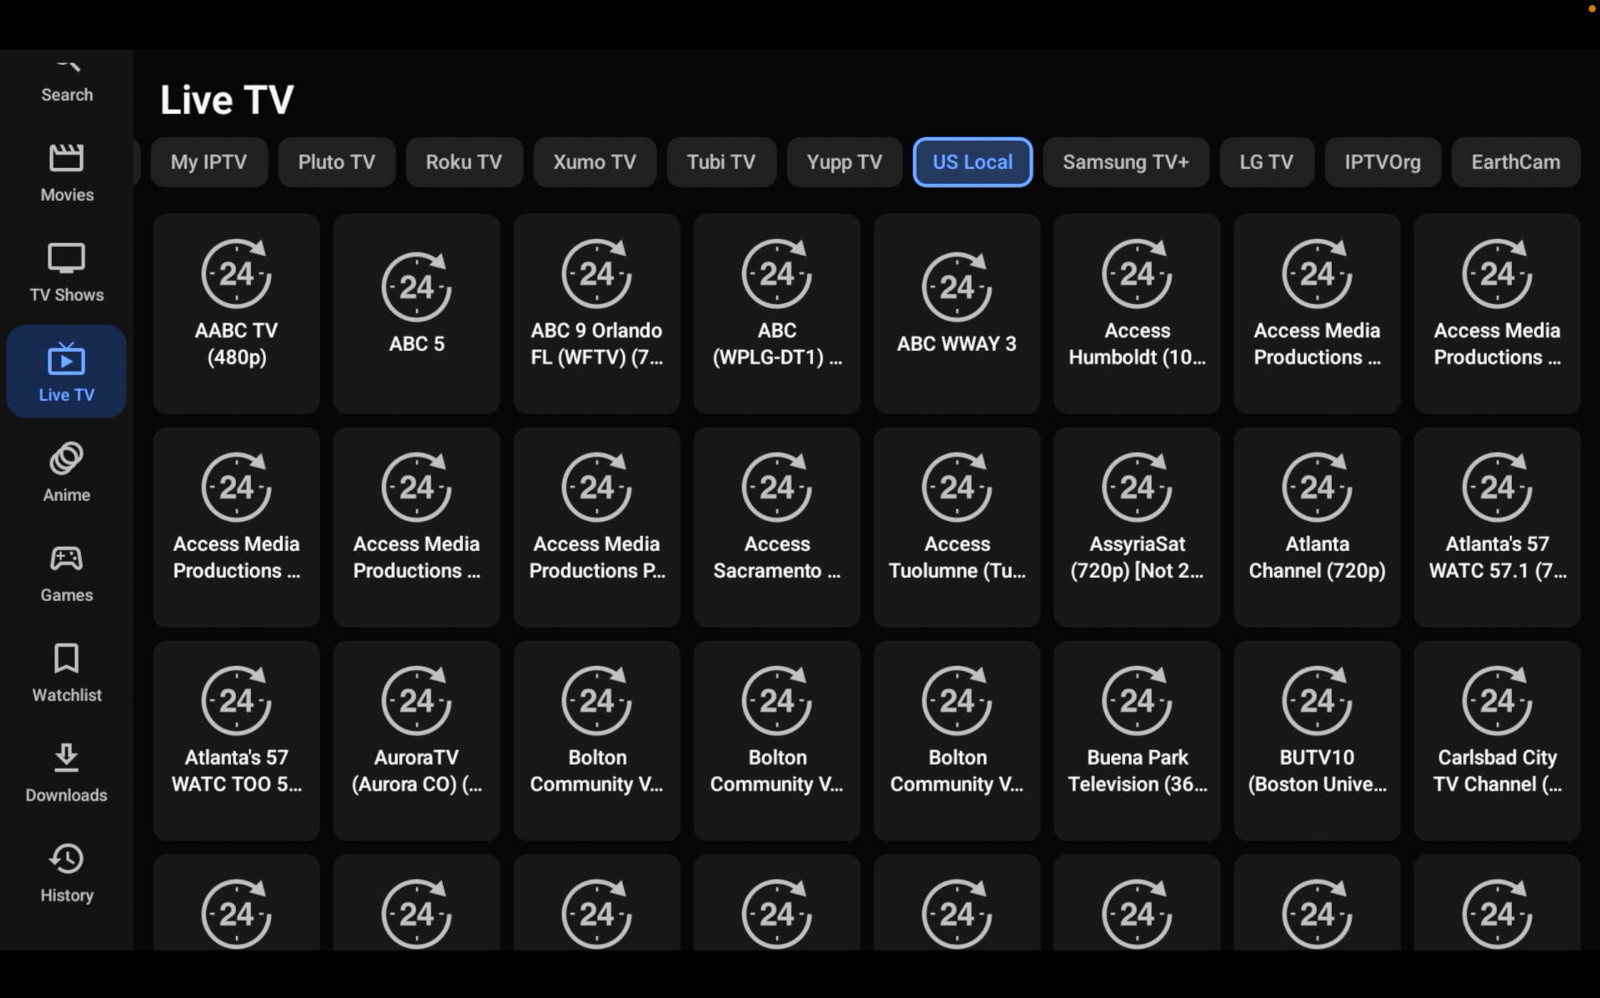Switch to the Pluto TV tab
Viewport: 1600px width, 998px height.
336,162
